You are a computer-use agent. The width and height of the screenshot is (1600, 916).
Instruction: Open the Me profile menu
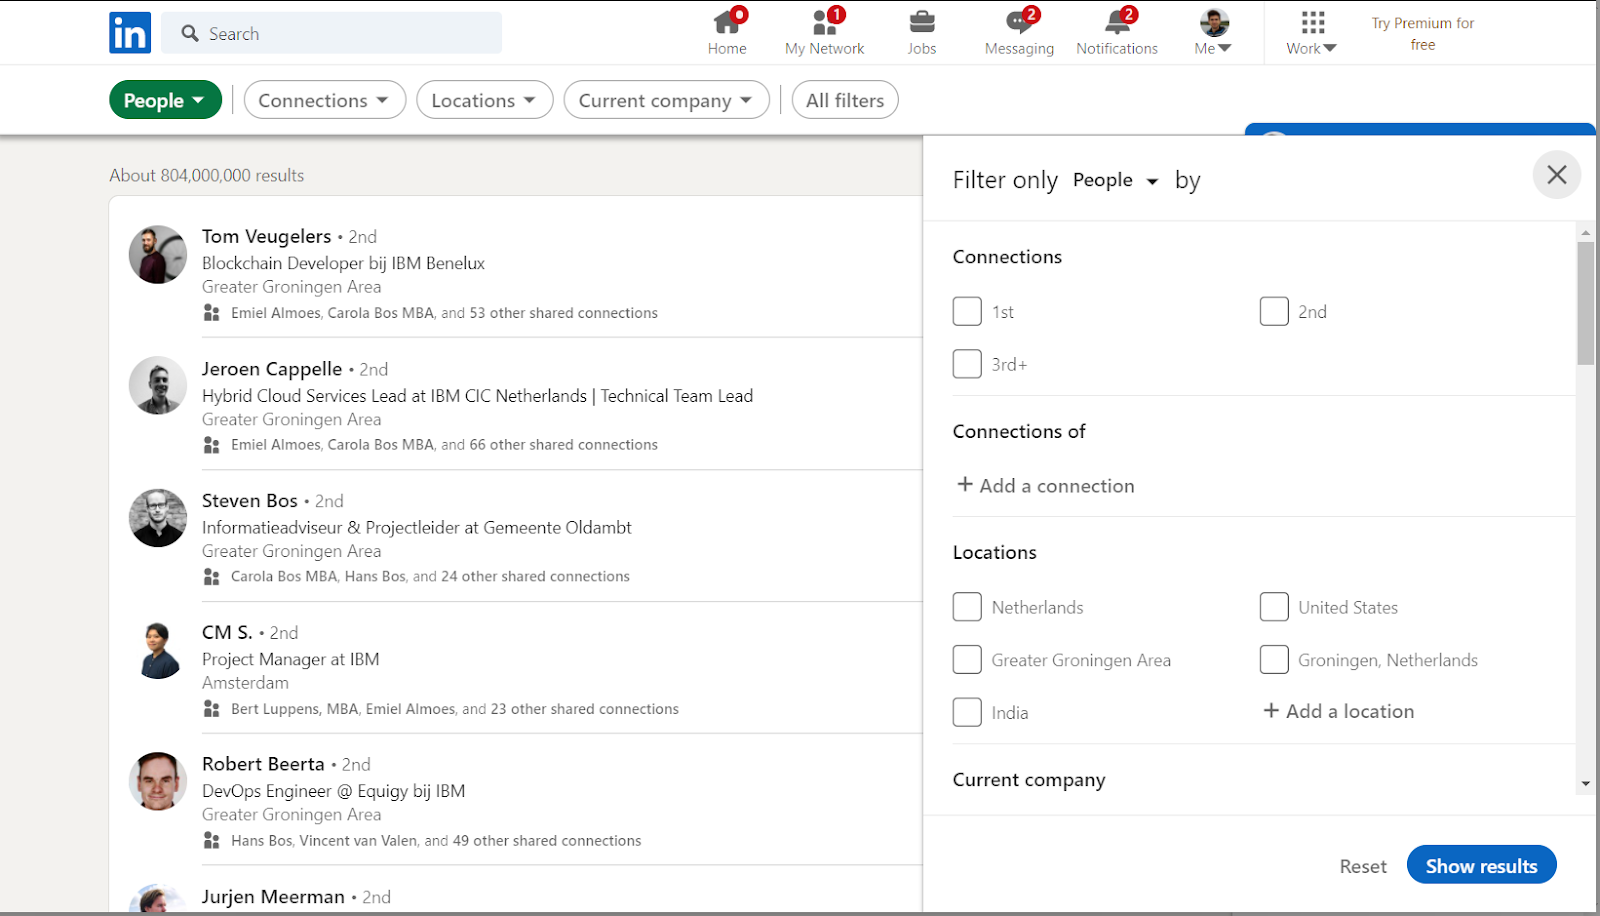(1213, 32)
